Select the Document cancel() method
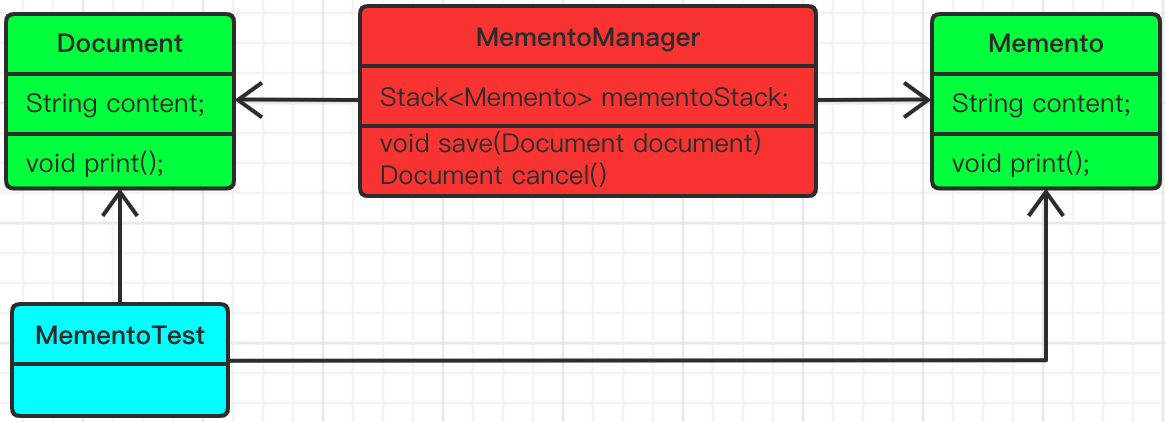This screenshot has width=1166, height=422. click(494, 175)
